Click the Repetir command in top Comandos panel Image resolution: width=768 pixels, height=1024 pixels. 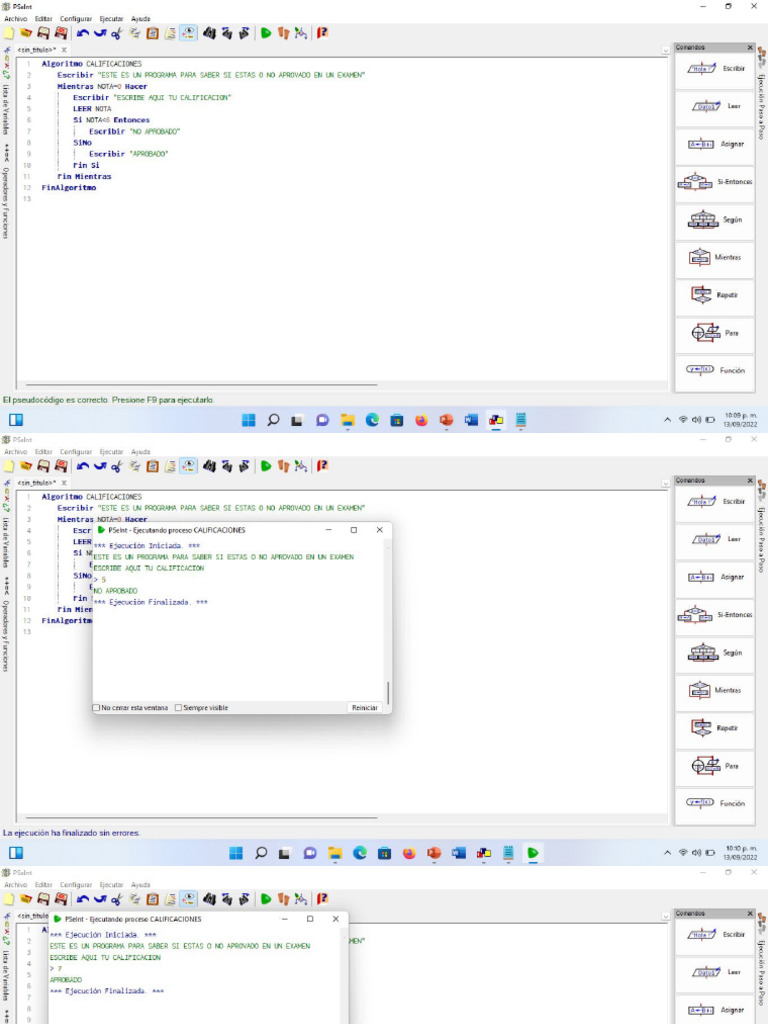coord(714,295)
